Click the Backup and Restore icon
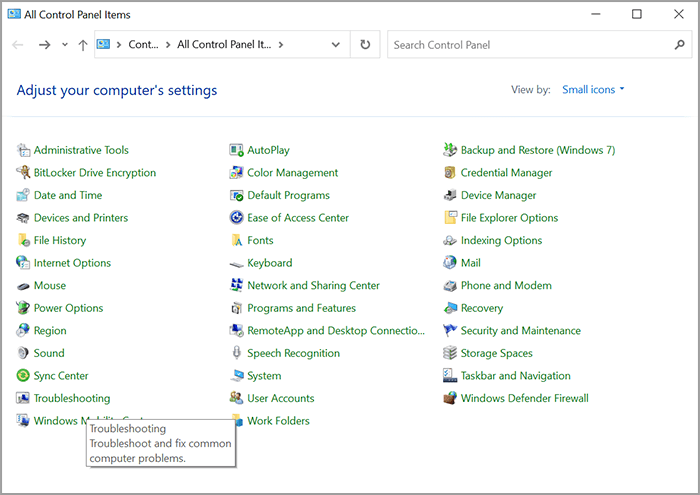Screen dimensions: 700x495 [450, 150]
